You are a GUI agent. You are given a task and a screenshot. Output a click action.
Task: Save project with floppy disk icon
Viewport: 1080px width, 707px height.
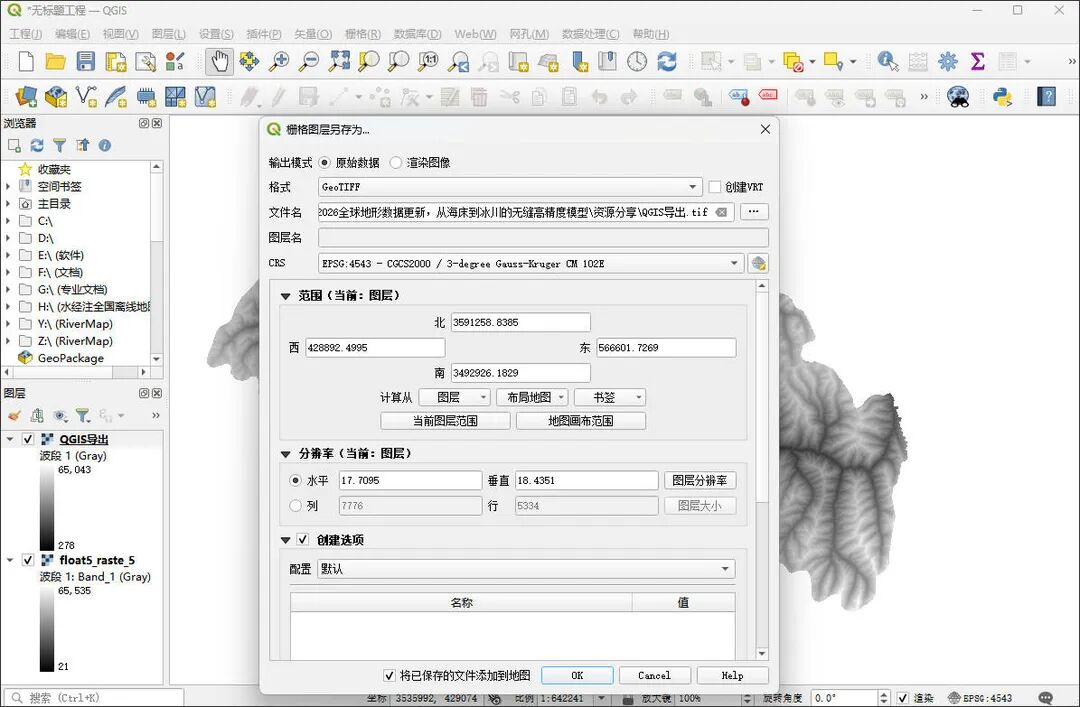point(85,61)
